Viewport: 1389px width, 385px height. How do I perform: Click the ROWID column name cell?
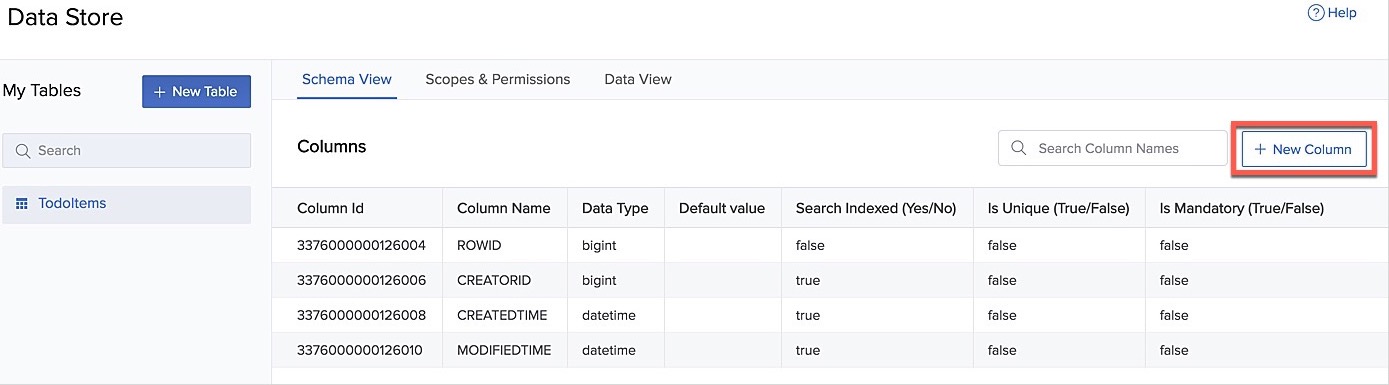tap(480, 245)
